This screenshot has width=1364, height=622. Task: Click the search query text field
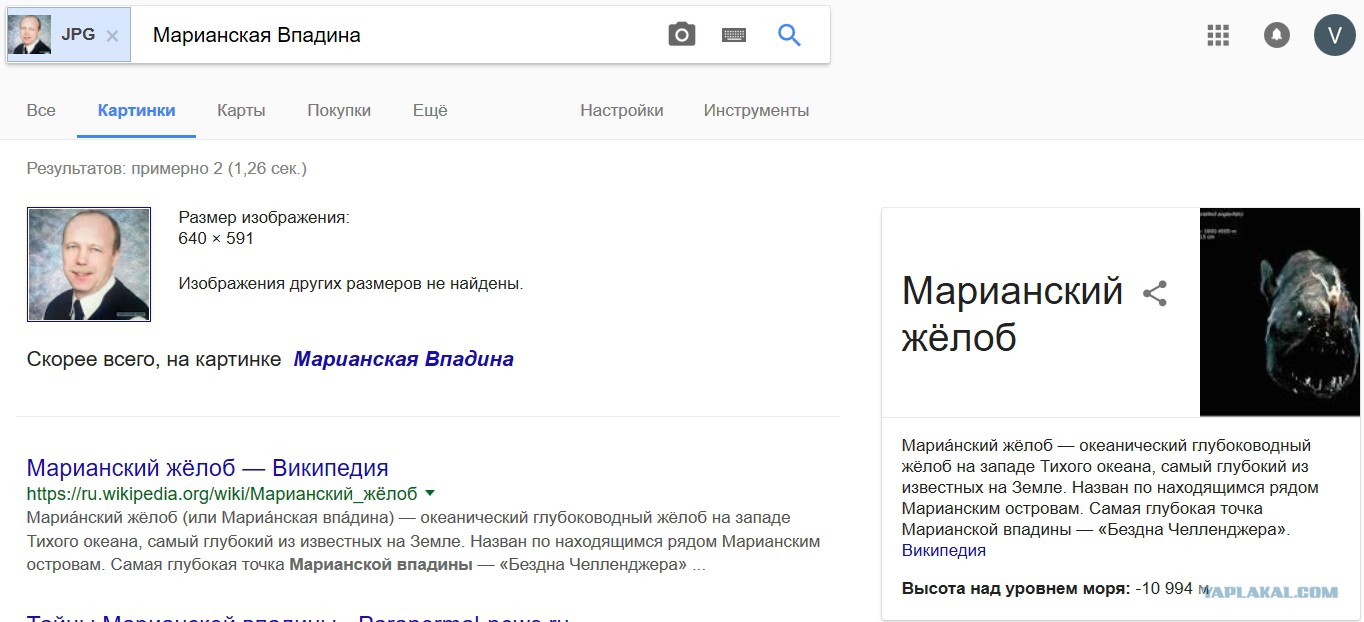point(400,35)
